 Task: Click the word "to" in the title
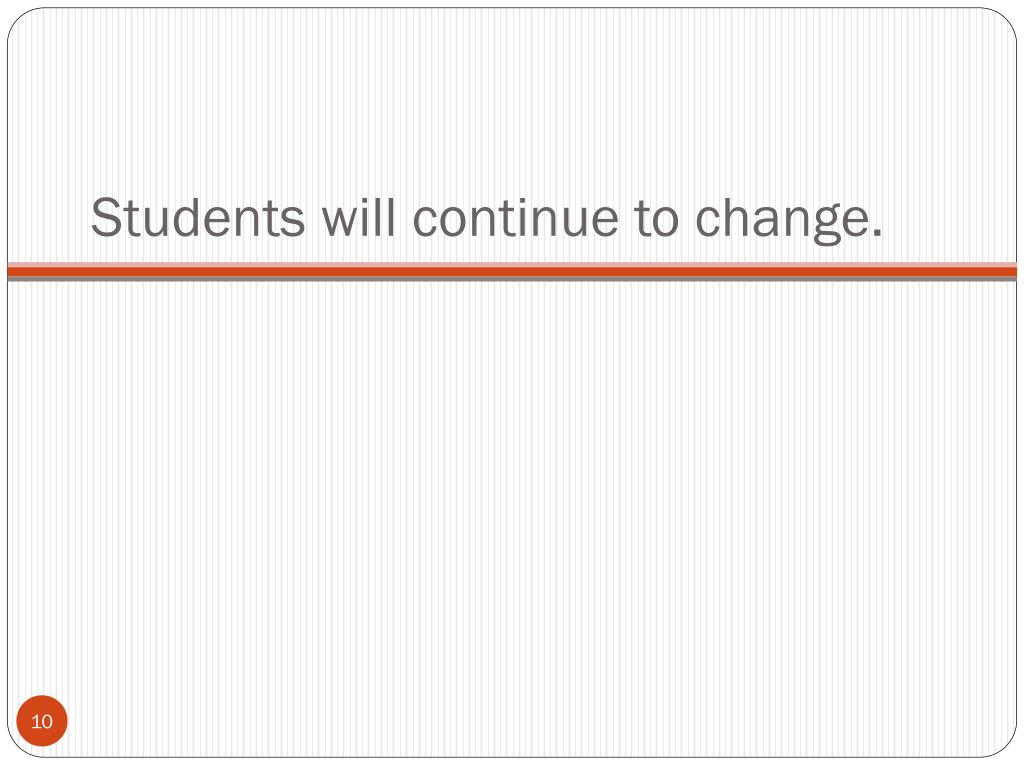click(x=656, y=218)
